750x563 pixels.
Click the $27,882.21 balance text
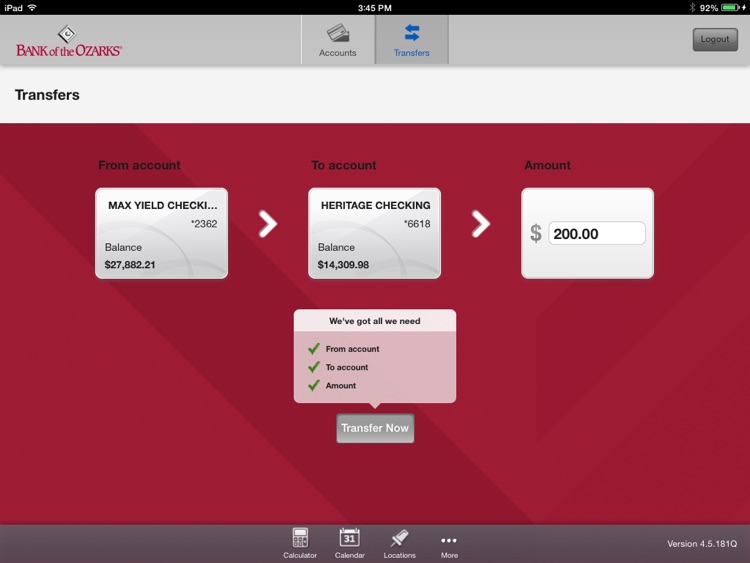click(x=130, y=265)
